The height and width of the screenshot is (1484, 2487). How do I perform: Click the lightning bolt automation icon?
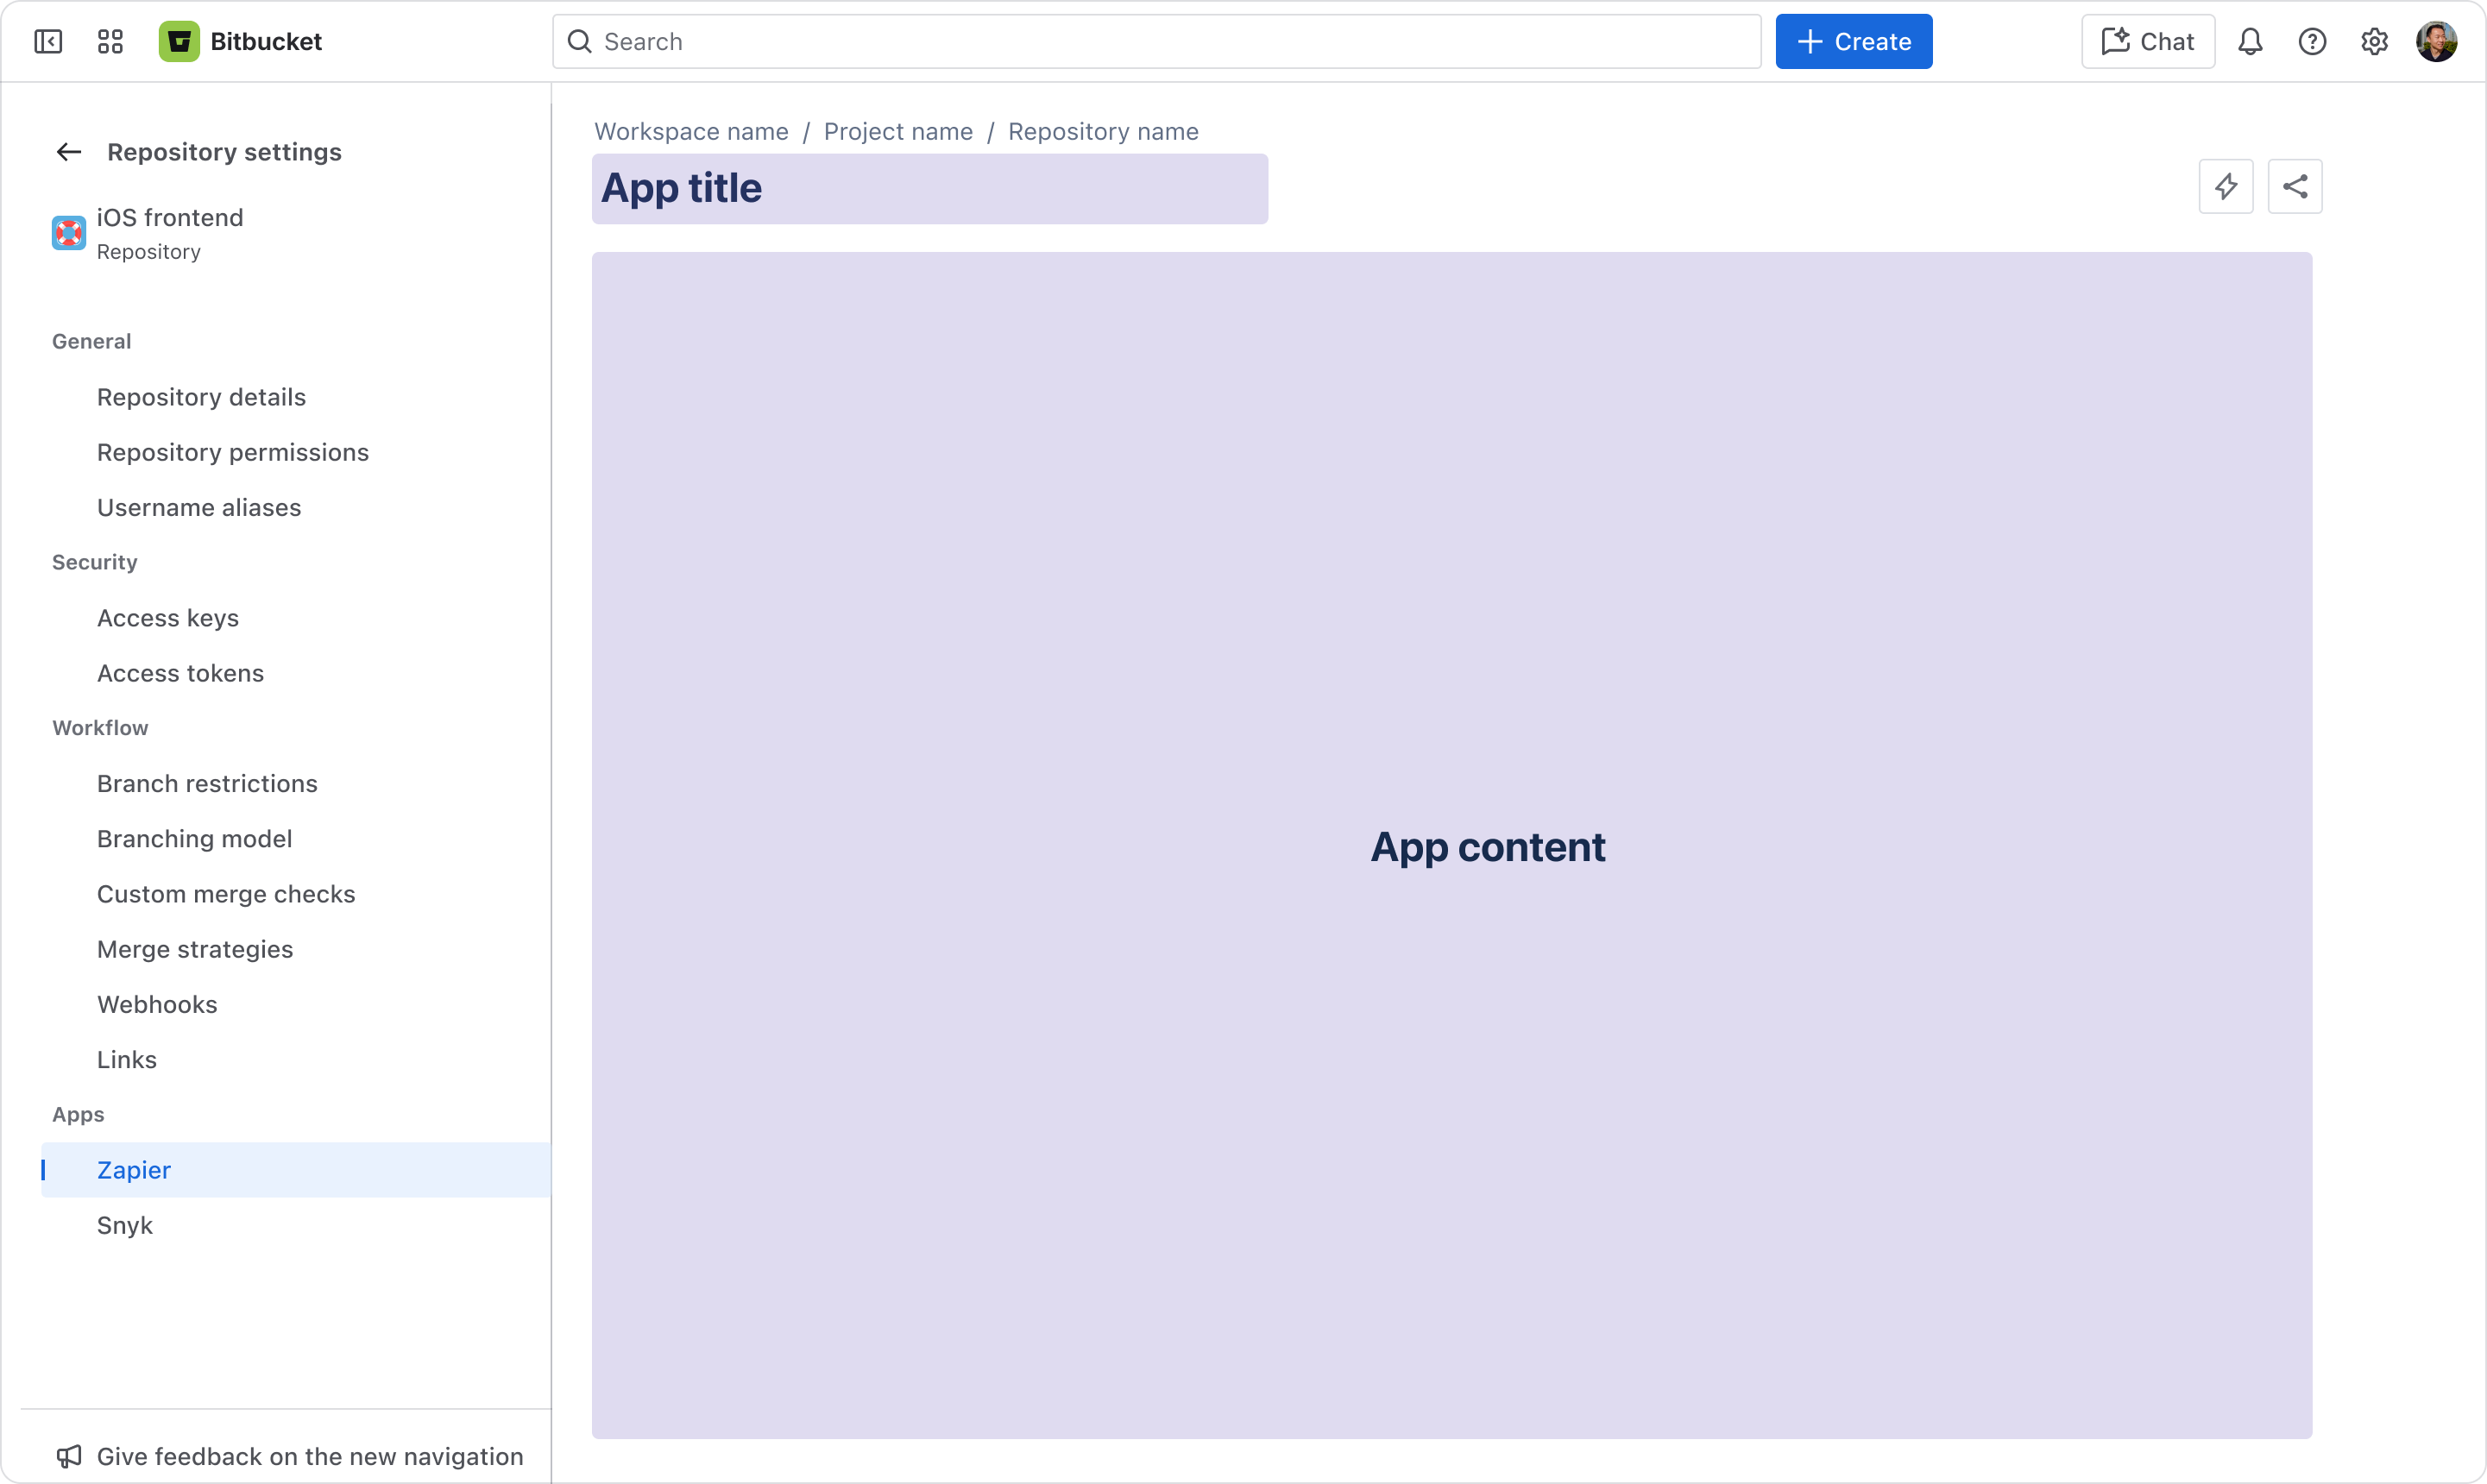click(2225, 186)
